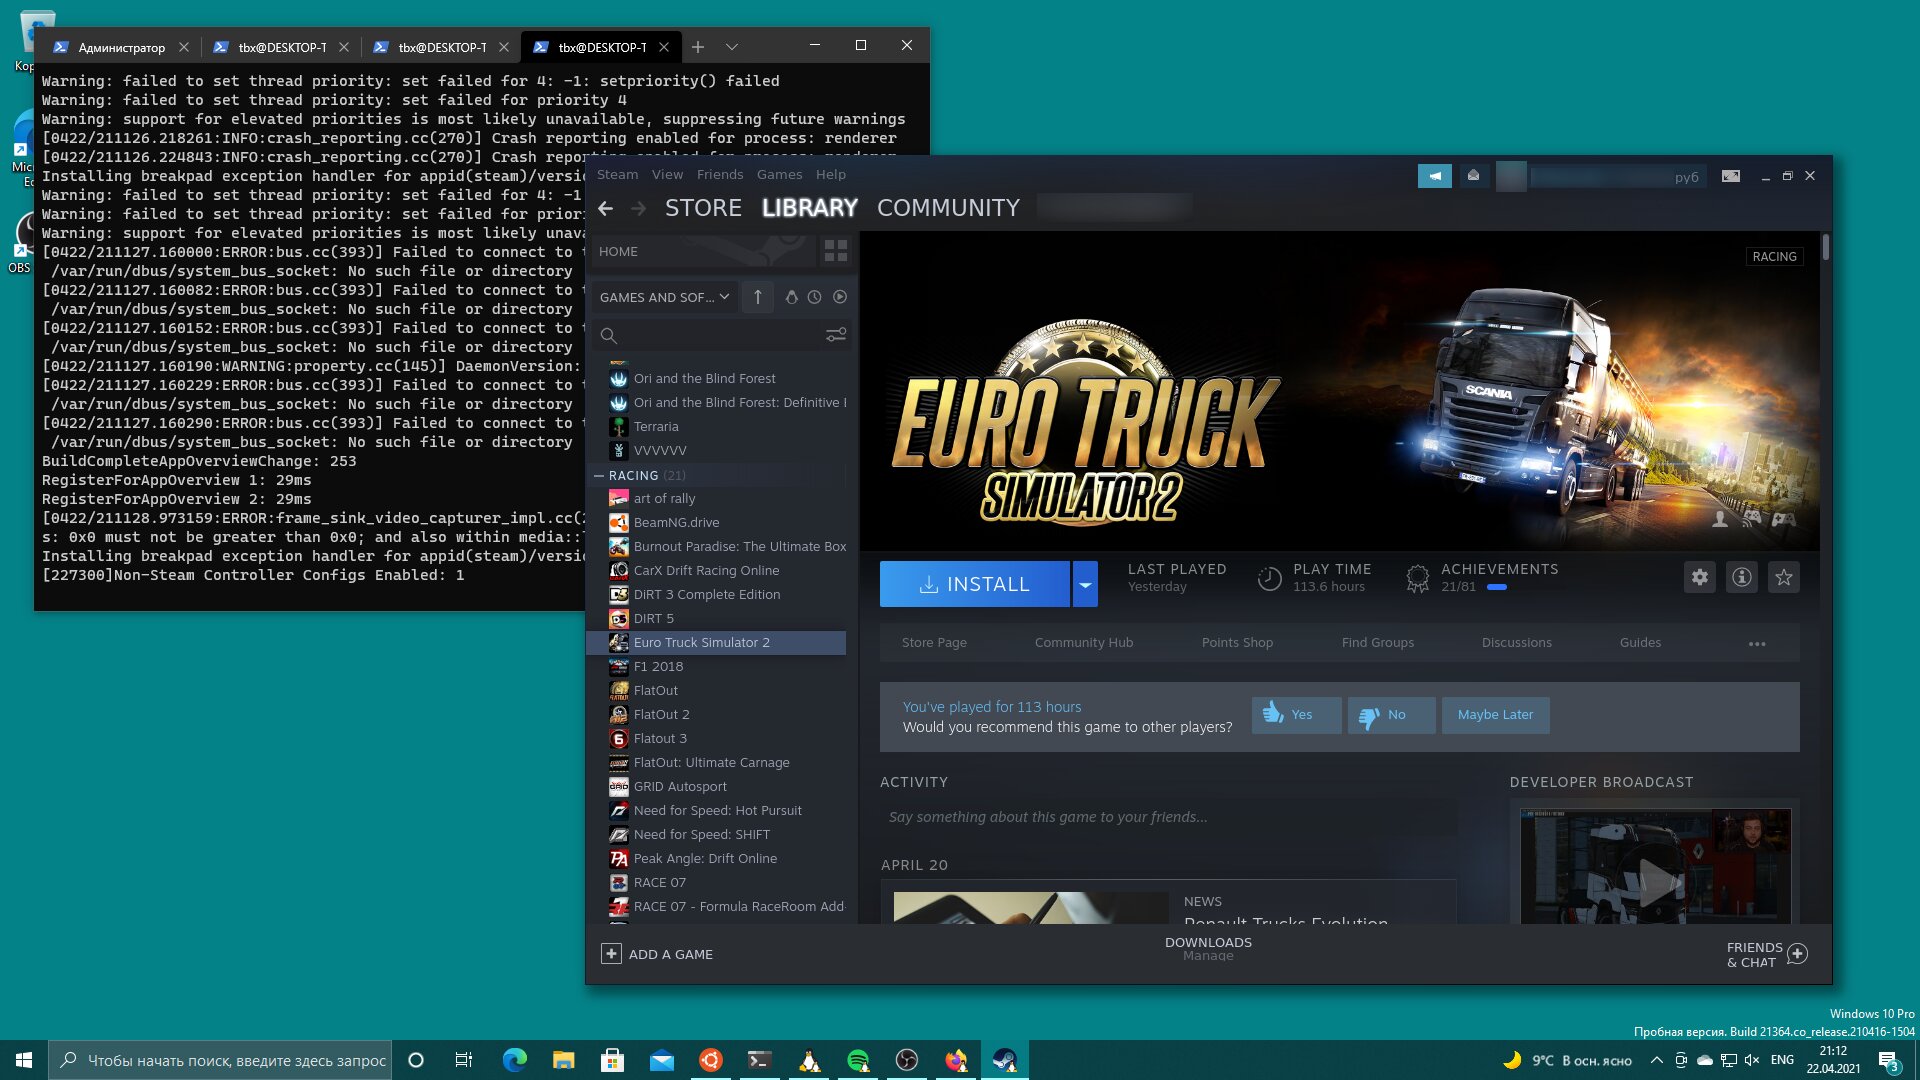Click the download/install arrow icon
The height and width of the screenshot is (1080, 1920).
[x=928, y=582]
